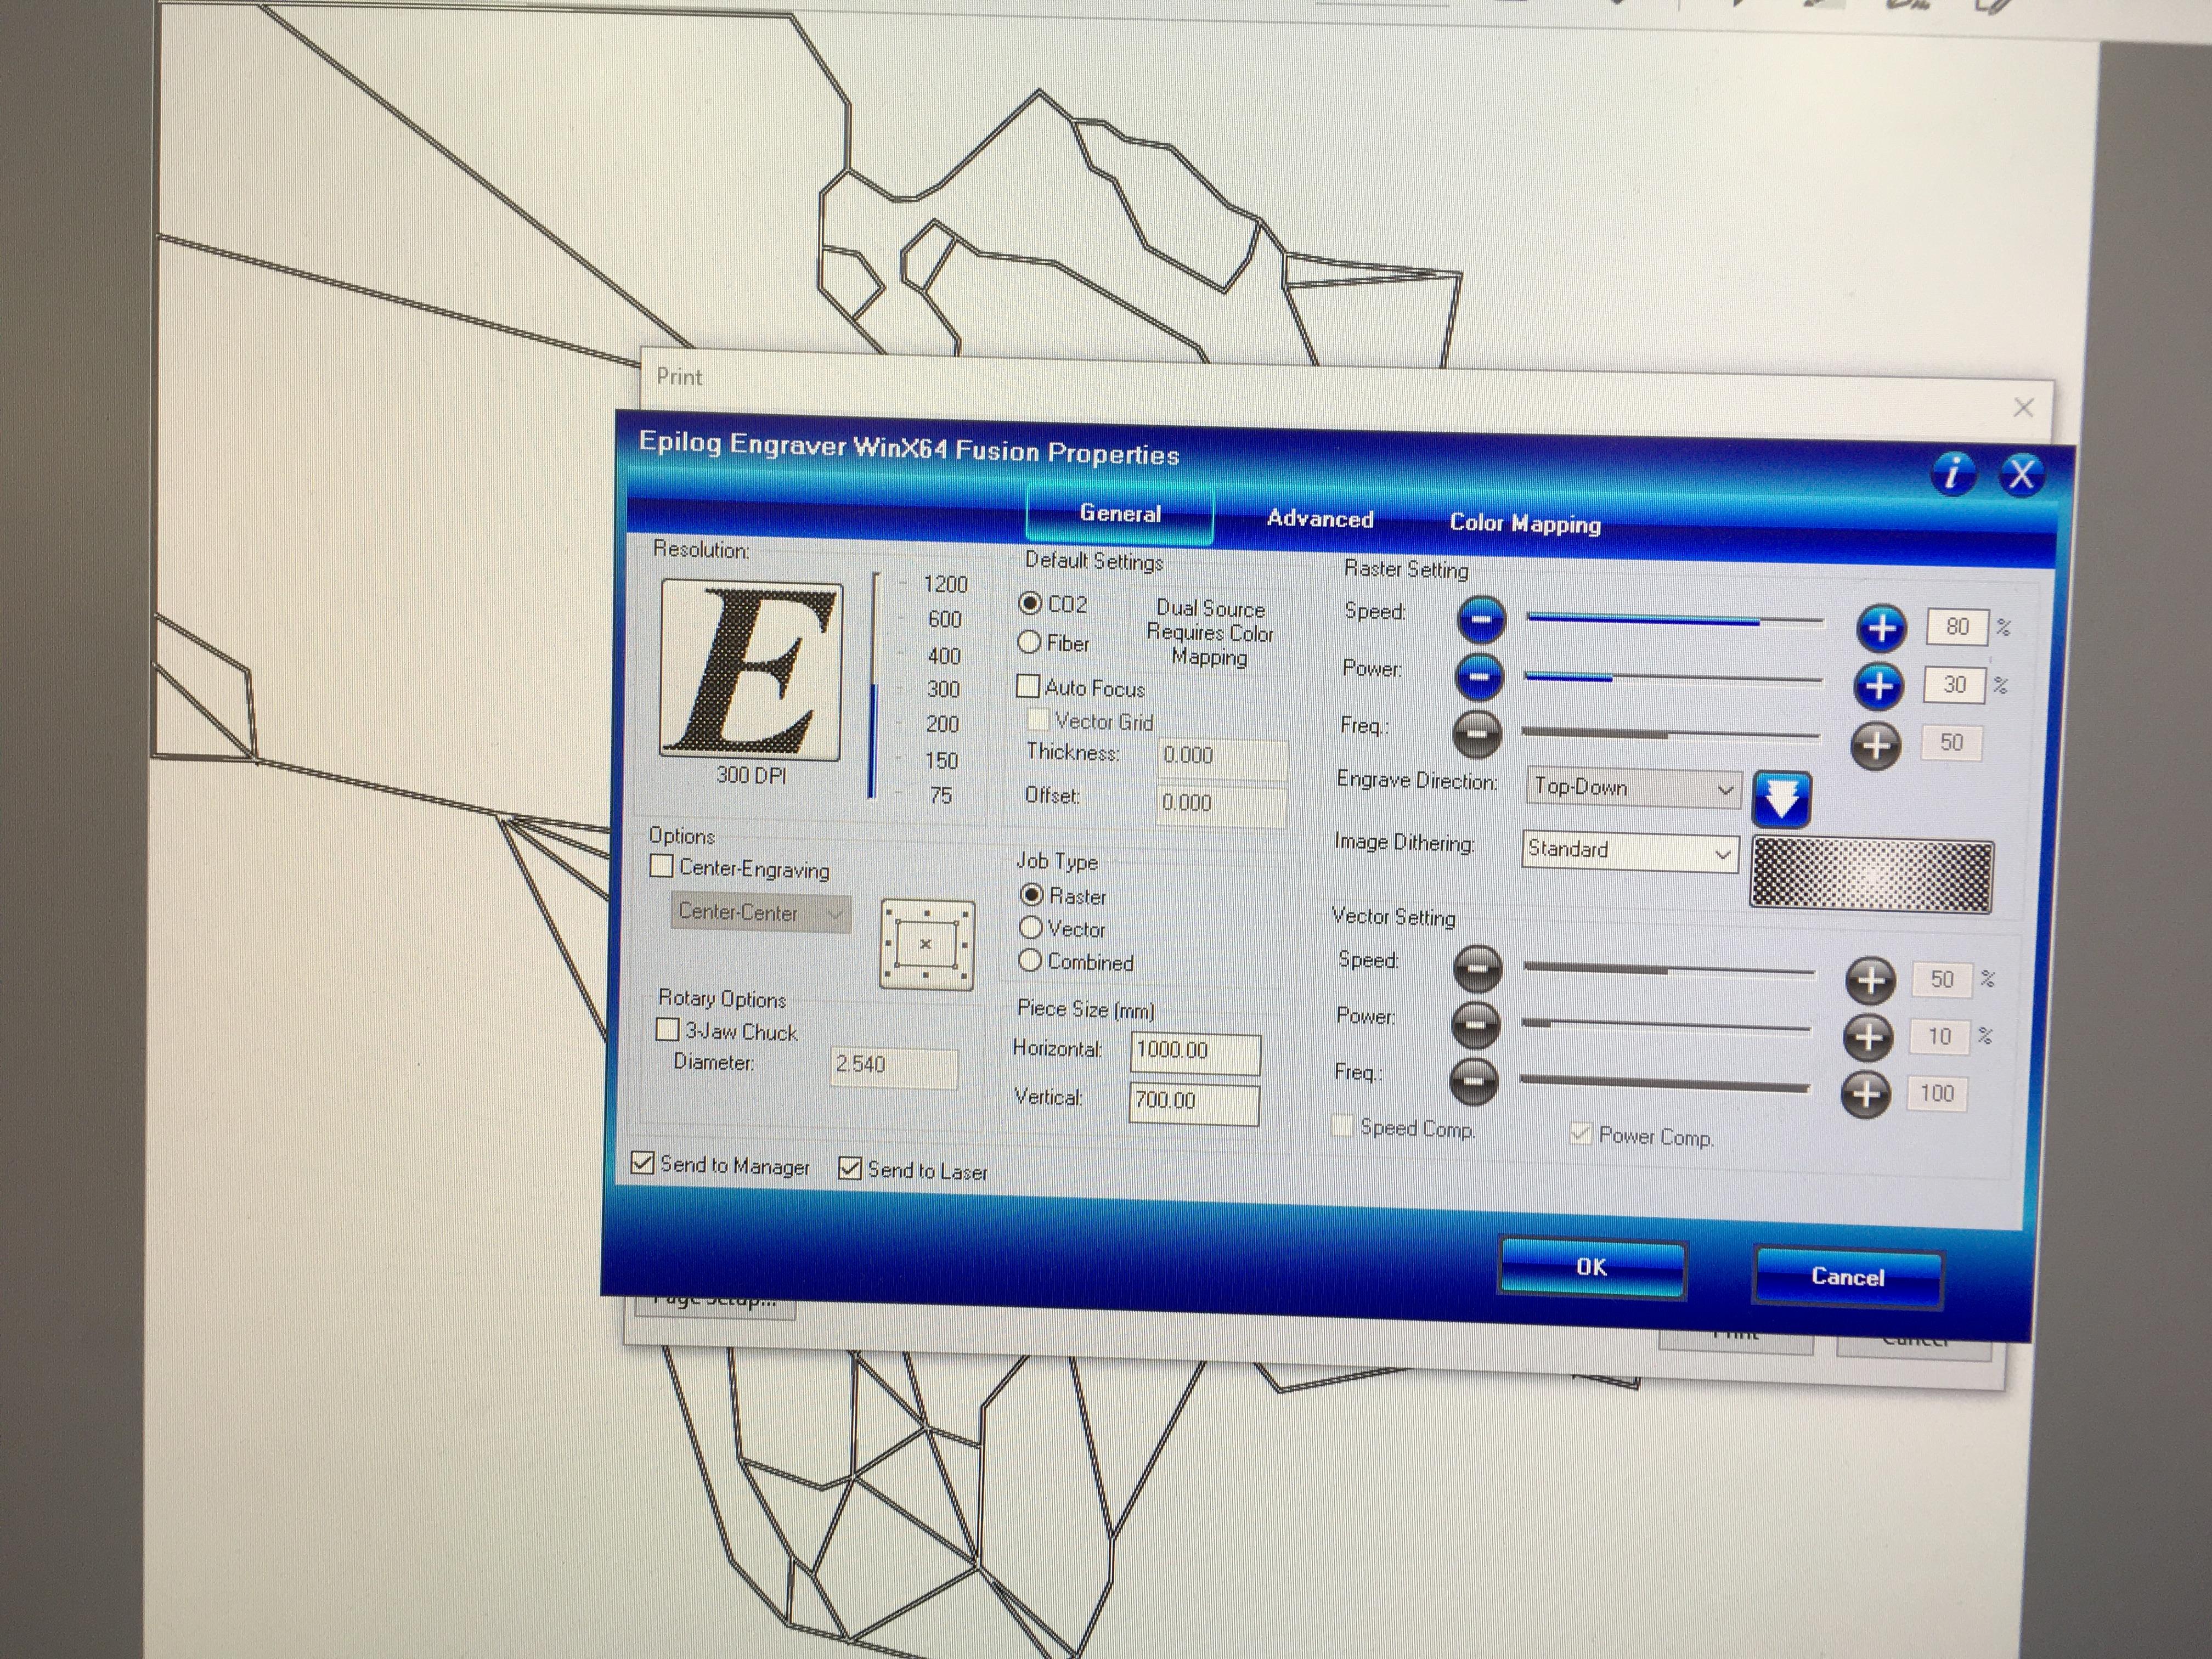Click the raster Power slider
Viewport: 2212px width, 1659px height.
click(x=1673, y=679)
